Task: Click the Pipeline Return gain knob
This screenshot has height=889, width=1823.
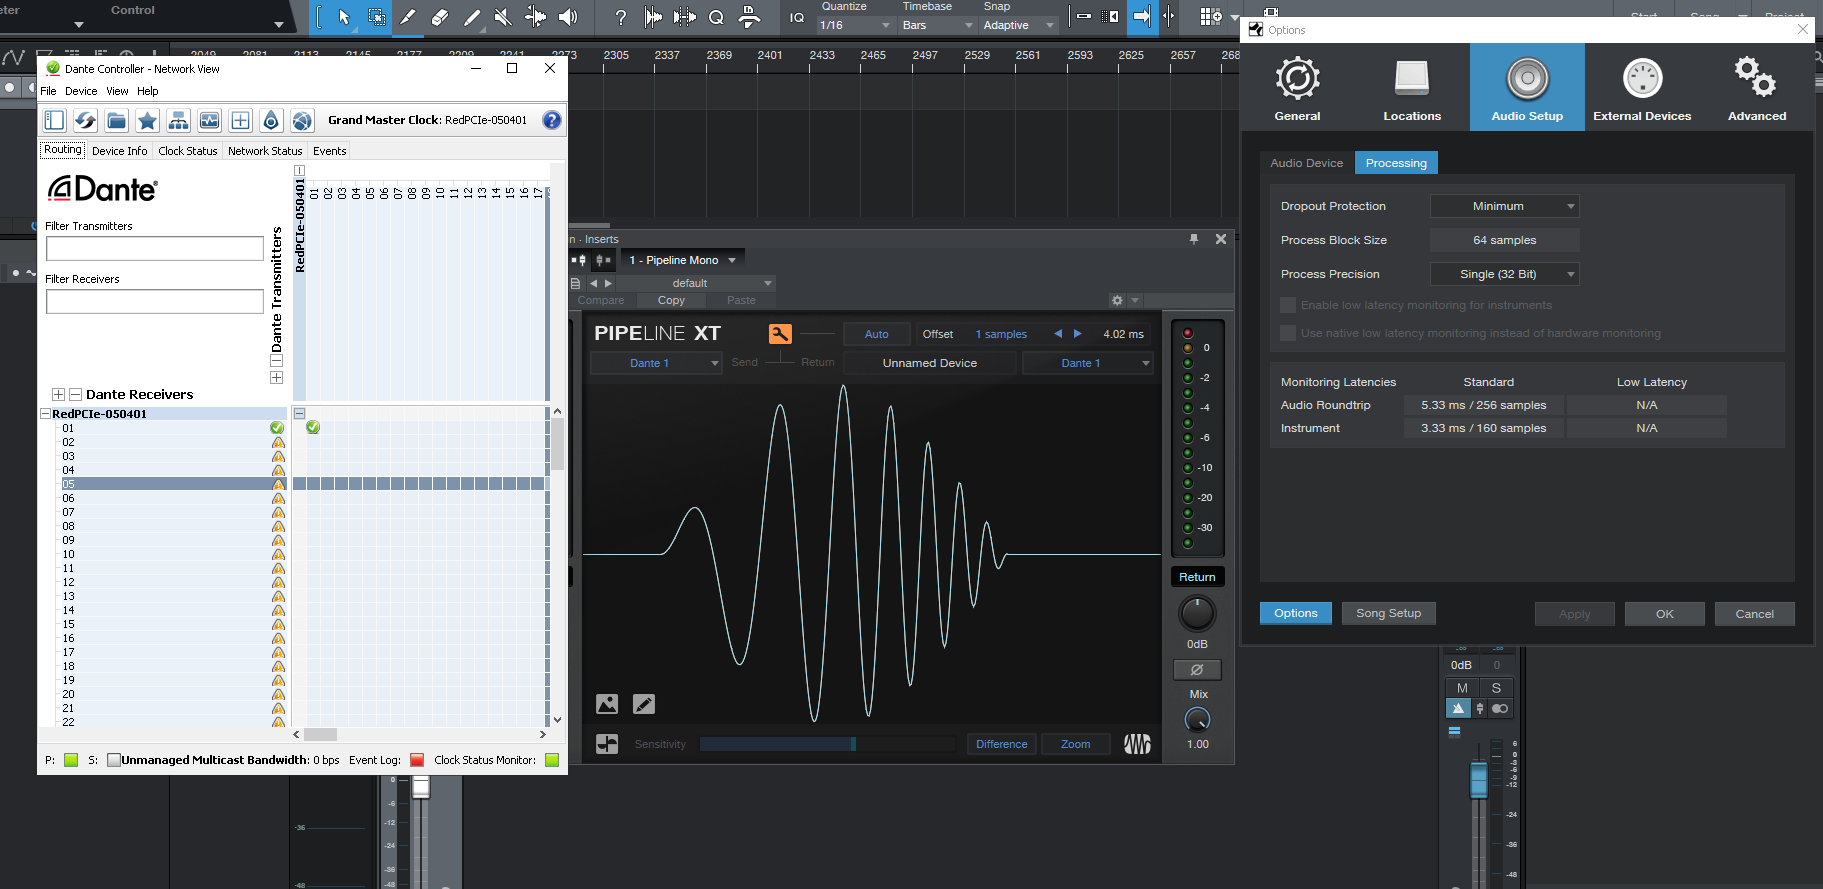Action: (x=1197, y=613)
